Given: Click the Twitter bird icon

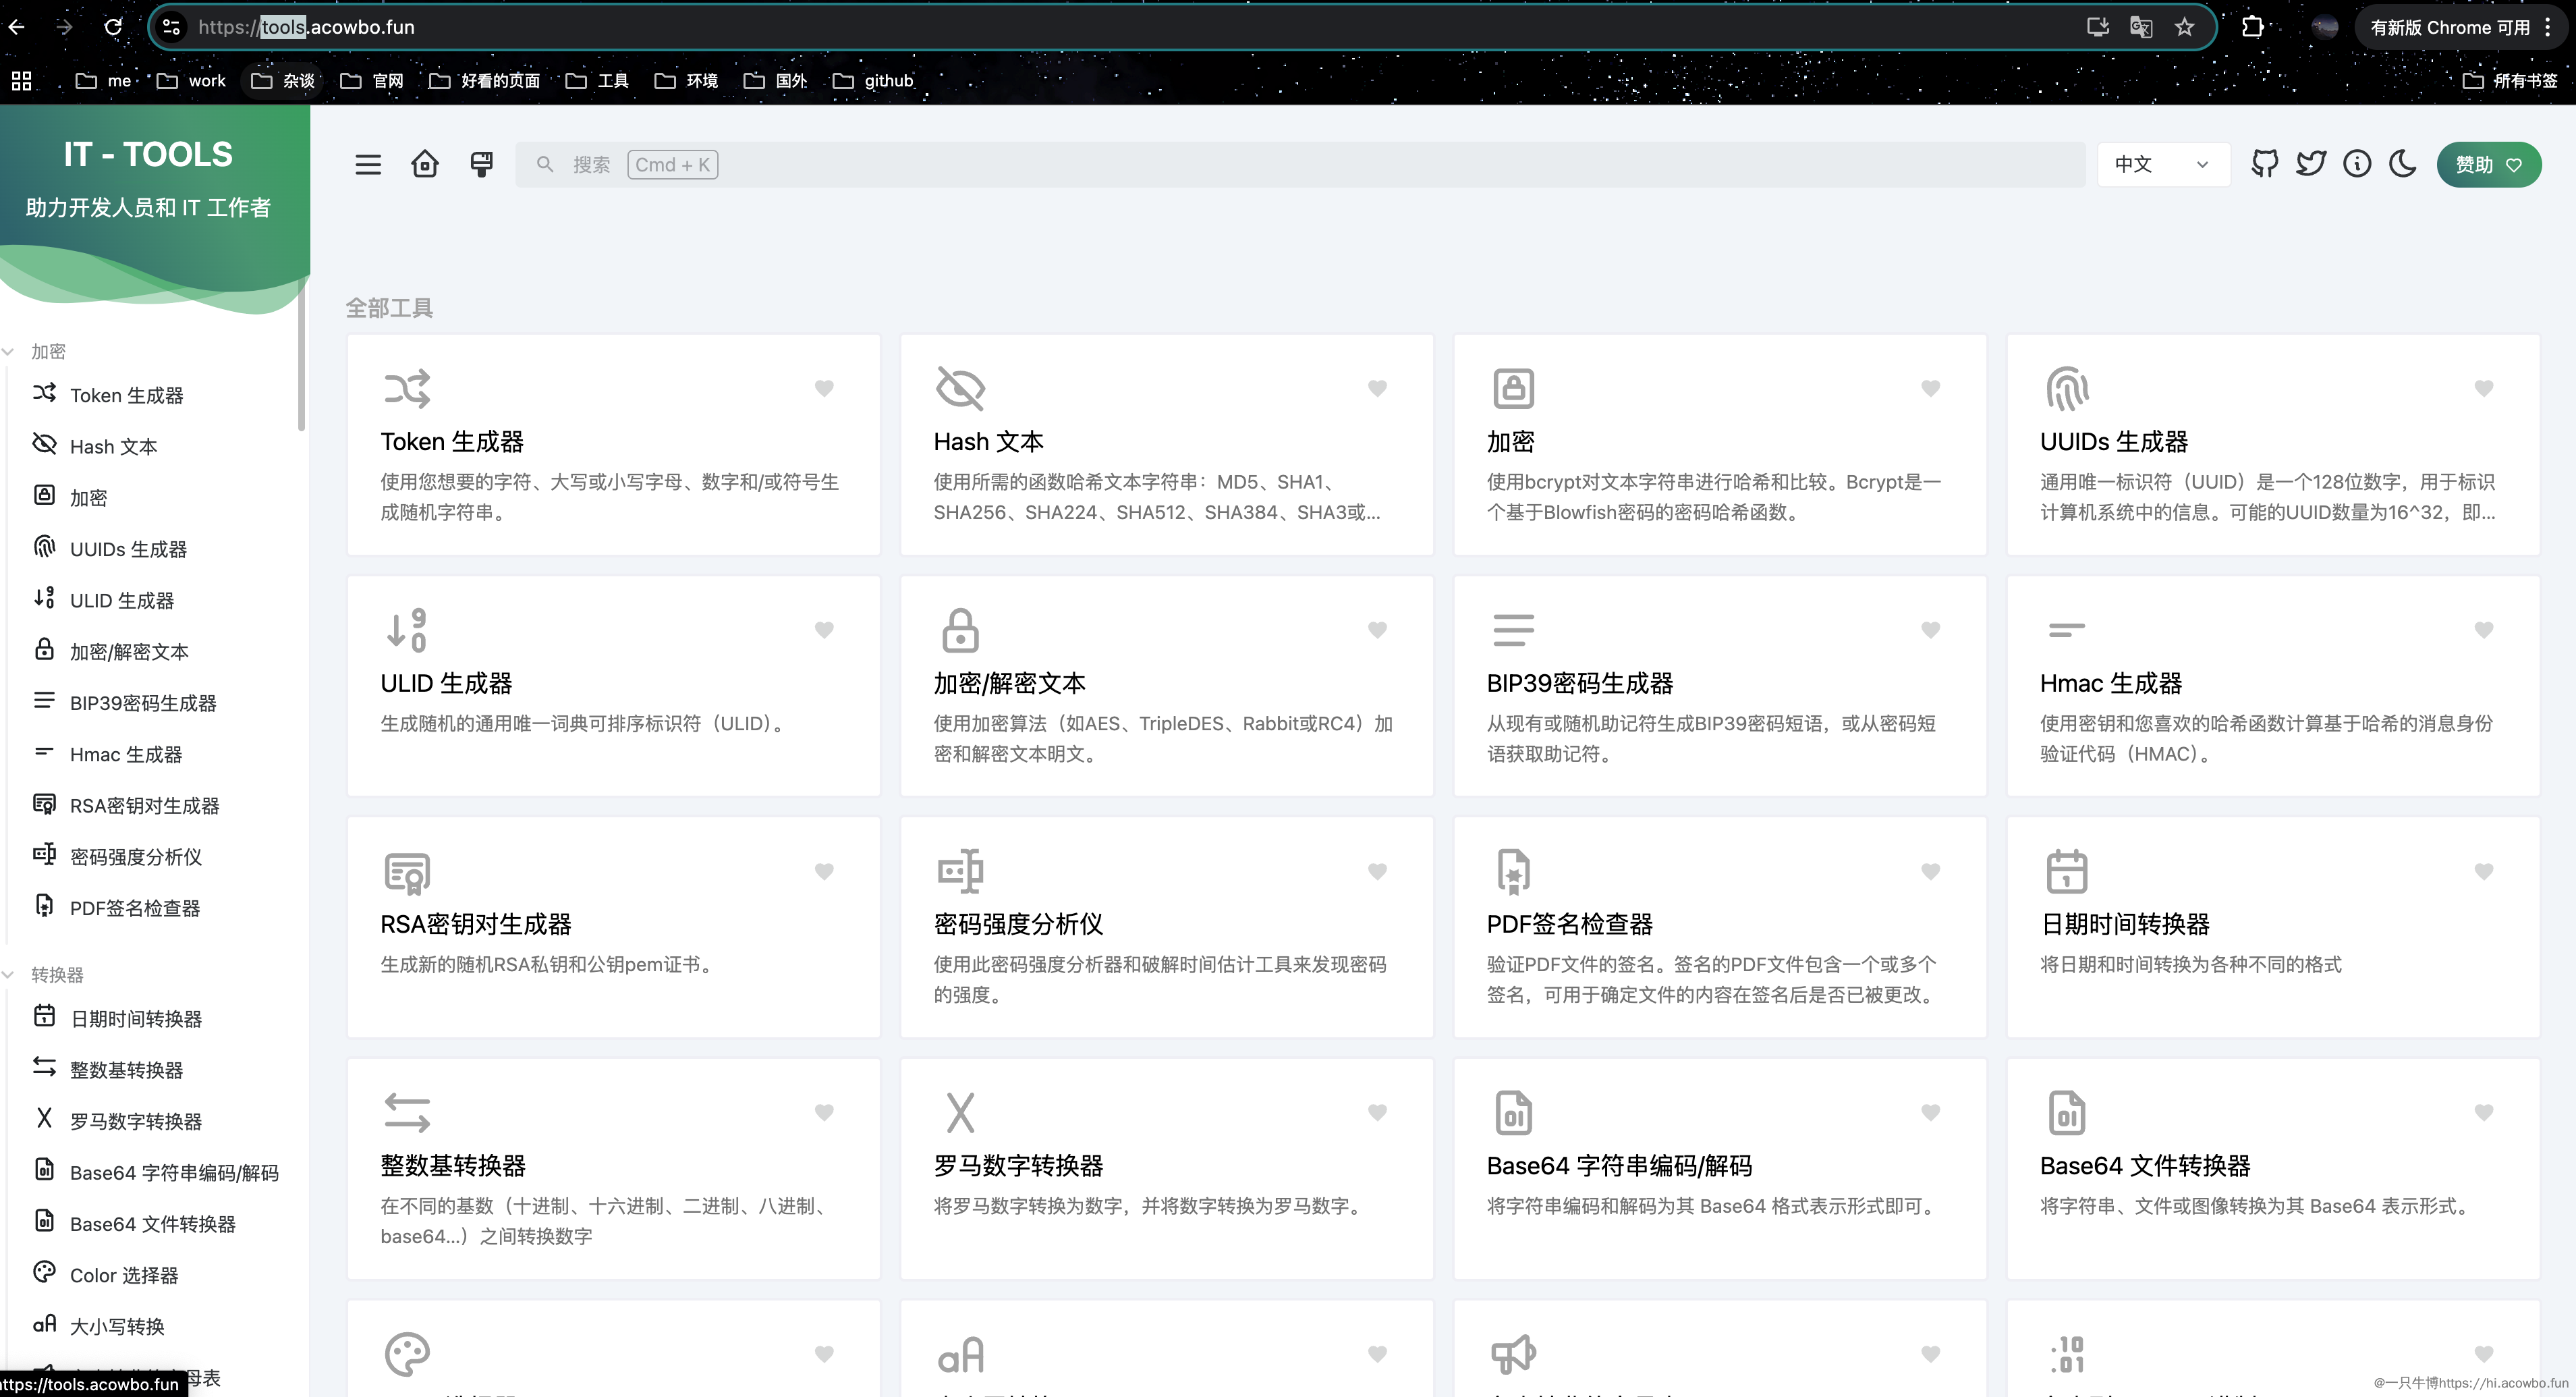Looking at the screenshot, I should (x=2310, y=164).
